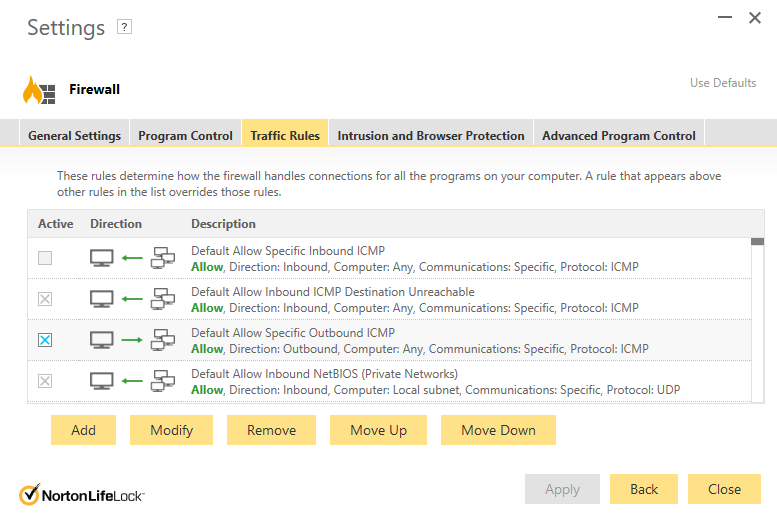Viewport: 777px width, 514px height.
Task: Toggle Active checkbox for Inbound ICMP Destination Unreachable
Action: pos(45,300)
